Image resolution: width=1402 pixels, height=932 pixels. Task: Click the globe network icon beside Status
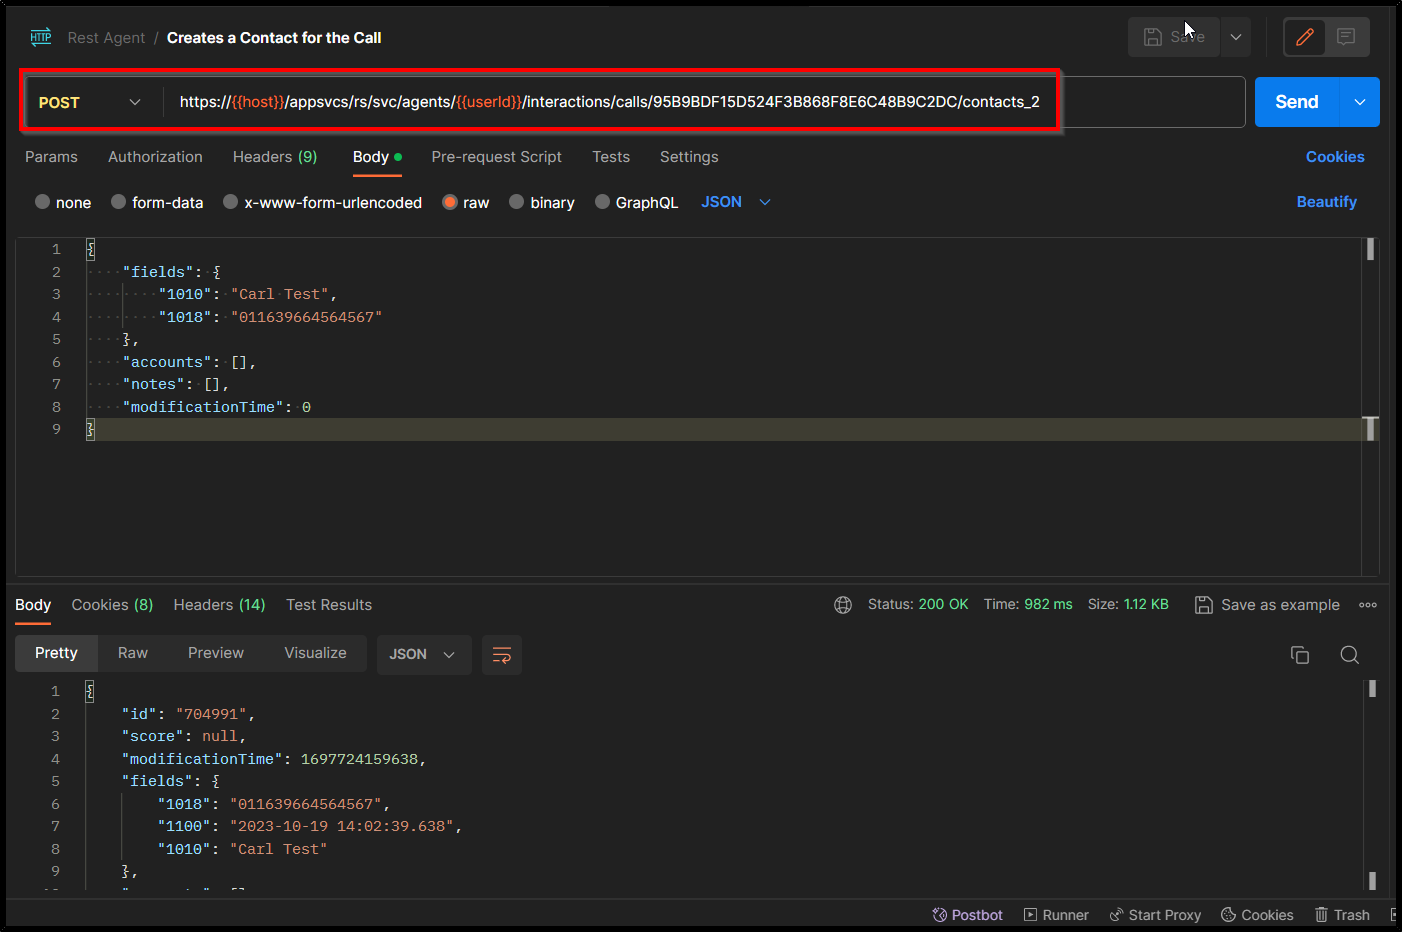[x=843, y=605]
